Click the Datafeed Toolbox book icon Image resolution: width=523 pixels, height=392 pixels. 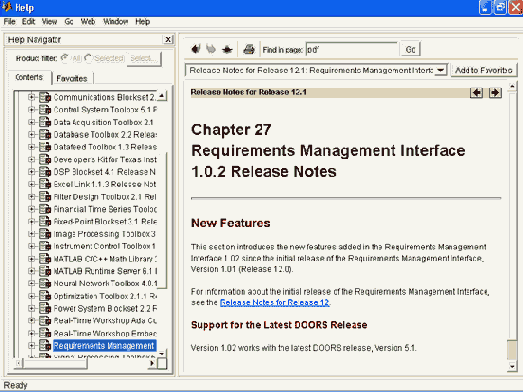click(x=45, y=147)
